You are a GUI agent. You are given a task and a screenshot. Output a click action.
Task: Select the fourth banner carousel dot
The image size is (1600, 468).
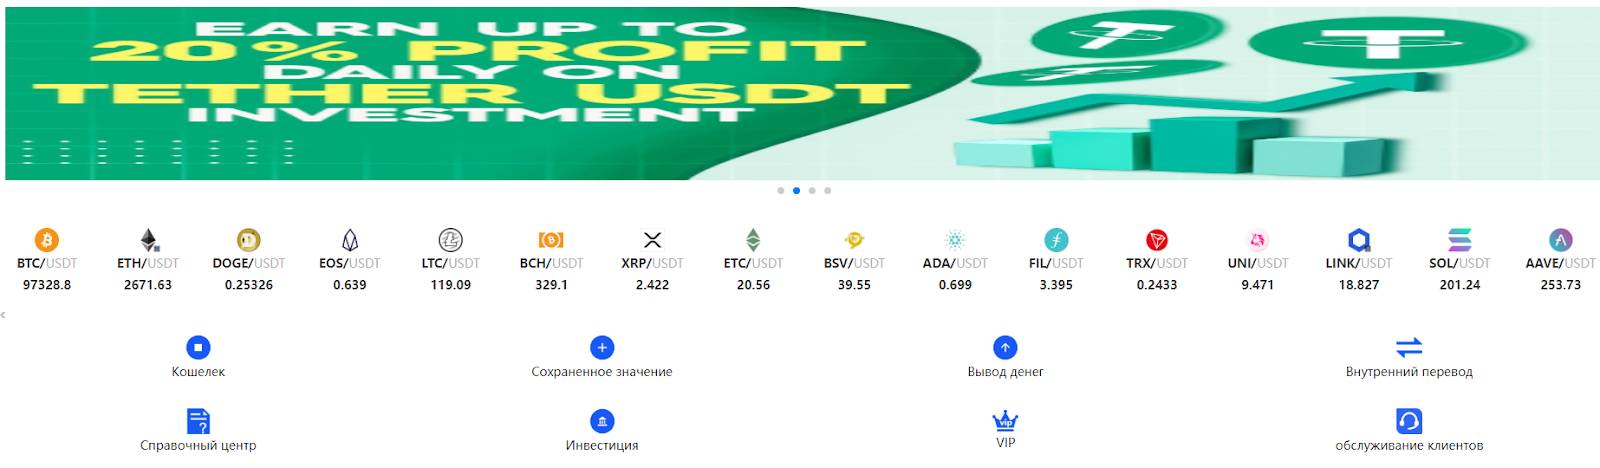click(828, 190)
